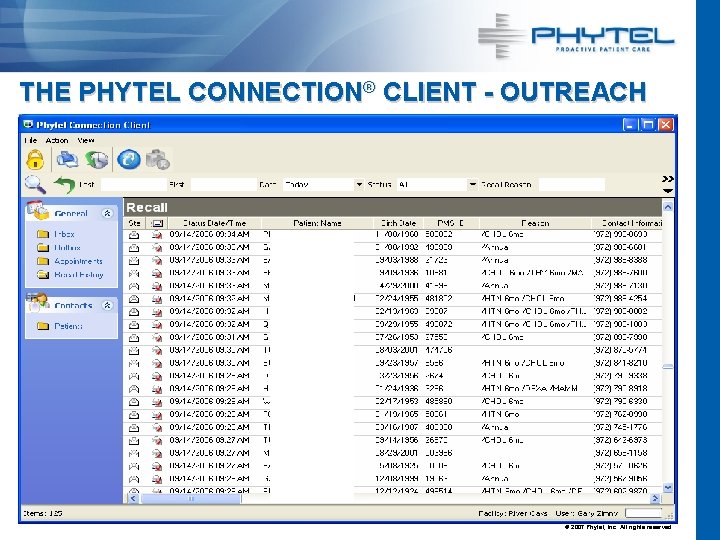Click the birth date 02/24/1955 cell
720x540 pixels.
click(x=397, y=298)
